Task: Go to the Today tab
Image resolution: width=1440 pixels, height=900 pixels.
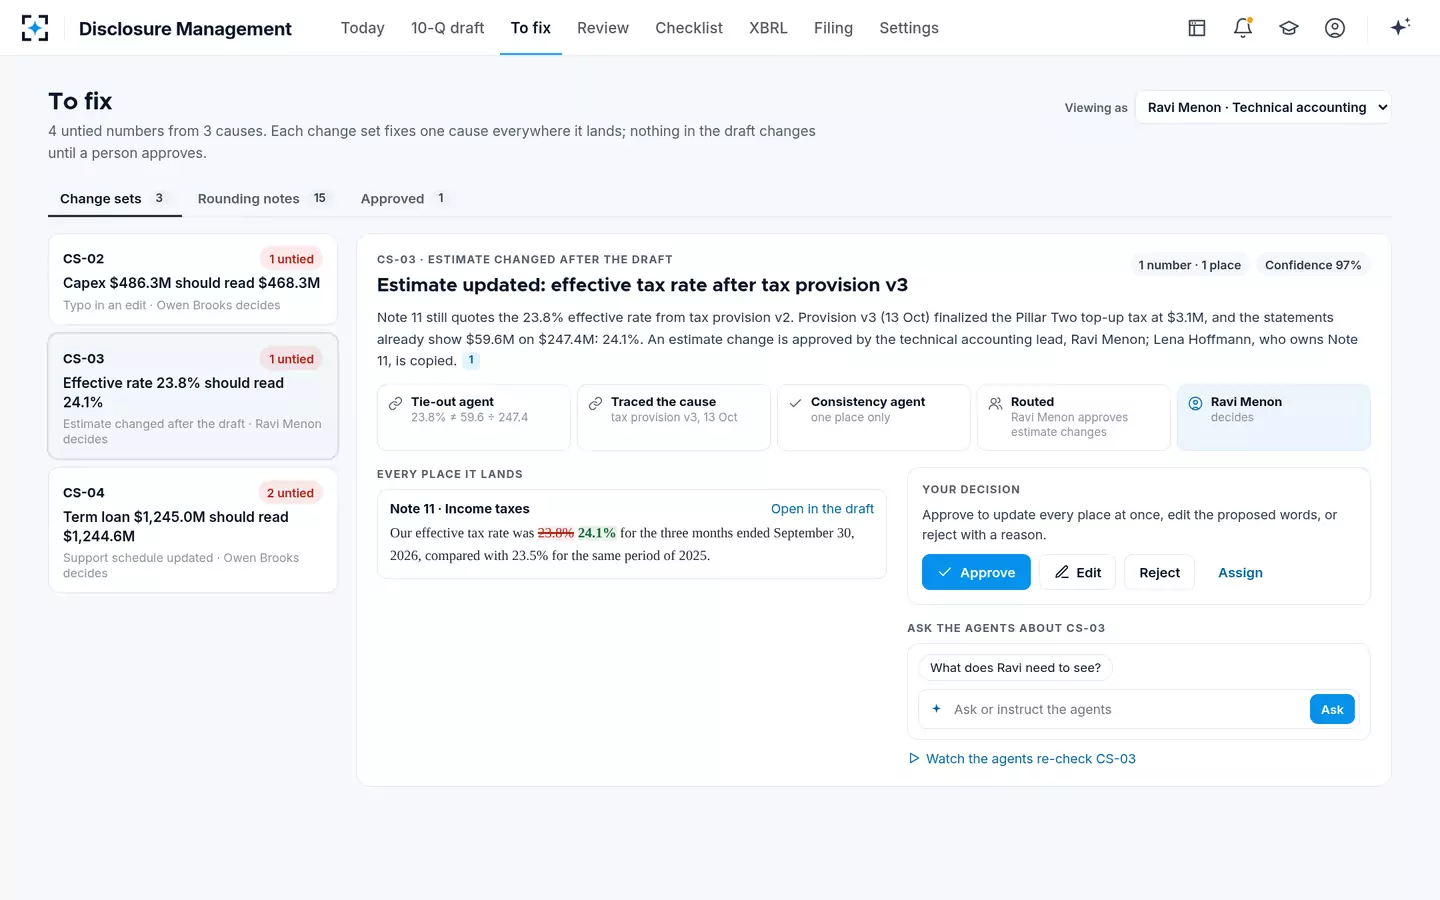Action: (x=363, y=28)
